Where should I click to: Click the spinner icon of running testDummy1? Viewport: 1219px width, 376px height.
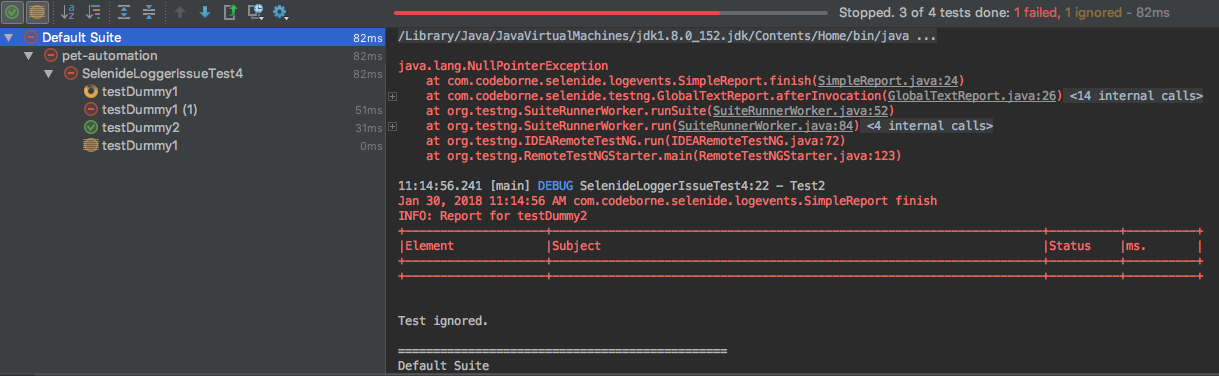point(90,91)
